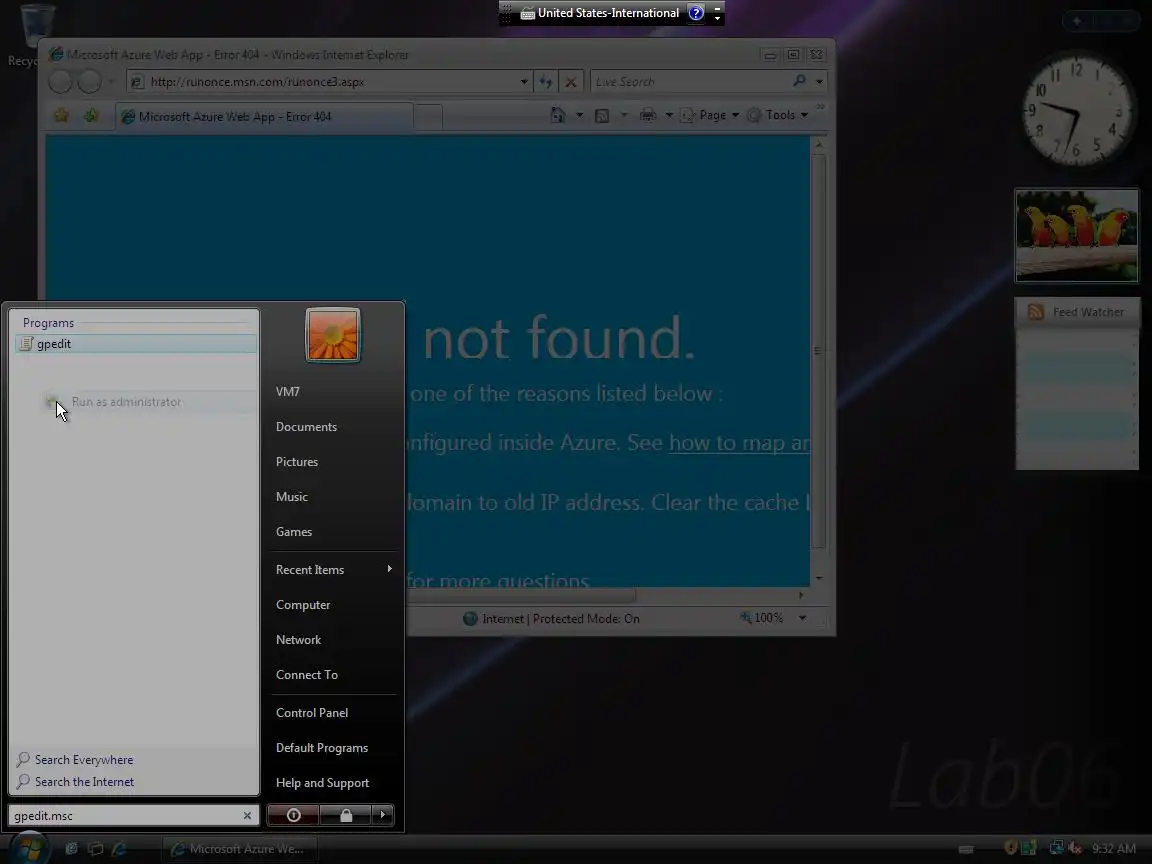Click the Internet Explorer Home icon
This screenshot has width=1152, height=864.
click(558, 115)
